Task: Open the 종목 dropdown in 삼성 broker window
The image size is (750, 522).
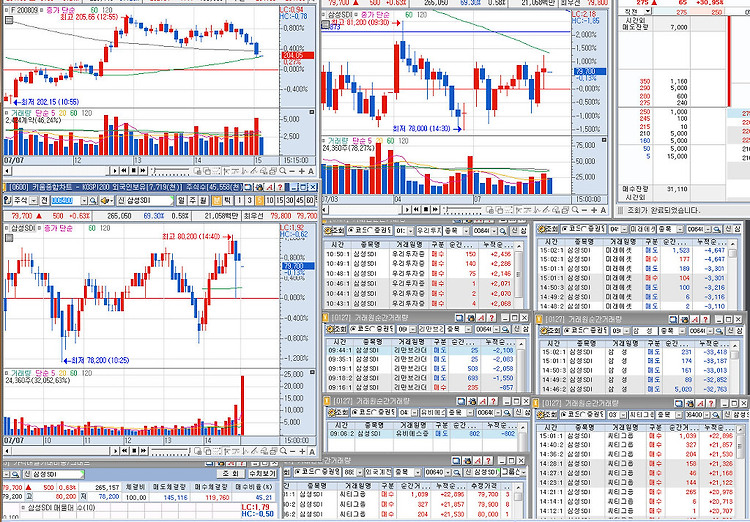Action: point(680,331)
